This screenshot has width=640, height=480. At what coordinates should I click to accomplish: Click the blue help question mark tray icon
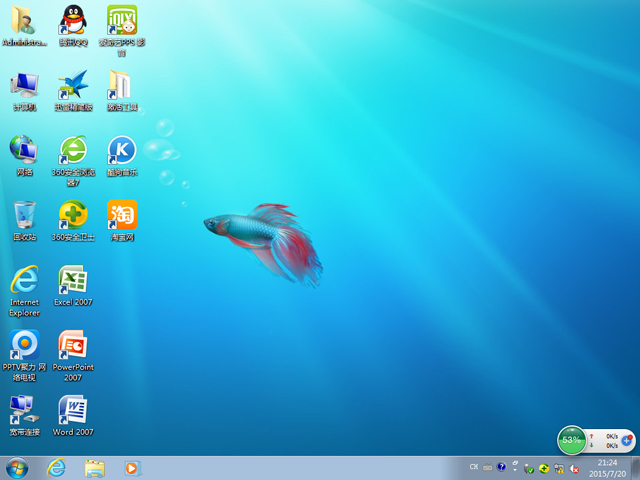coord(501,467)
